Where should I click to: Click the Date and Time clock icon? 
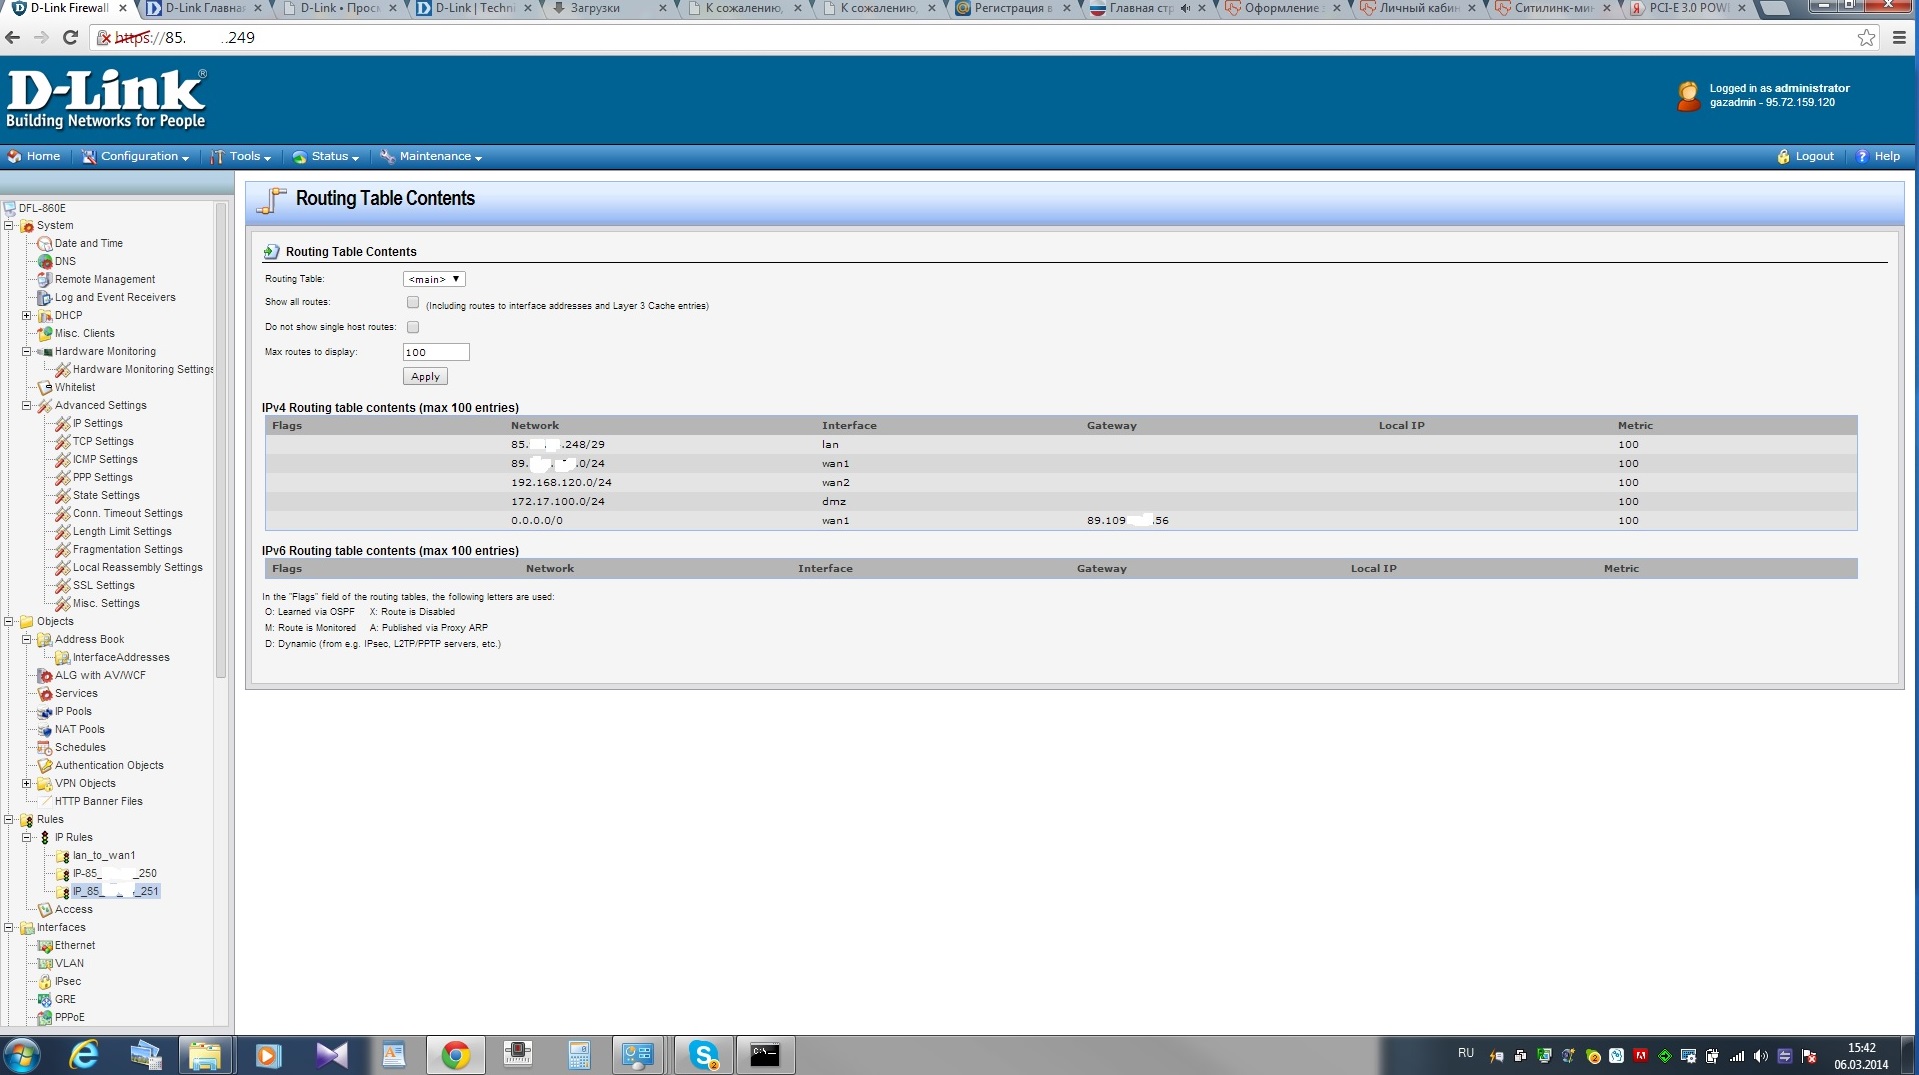click(44, 244)
